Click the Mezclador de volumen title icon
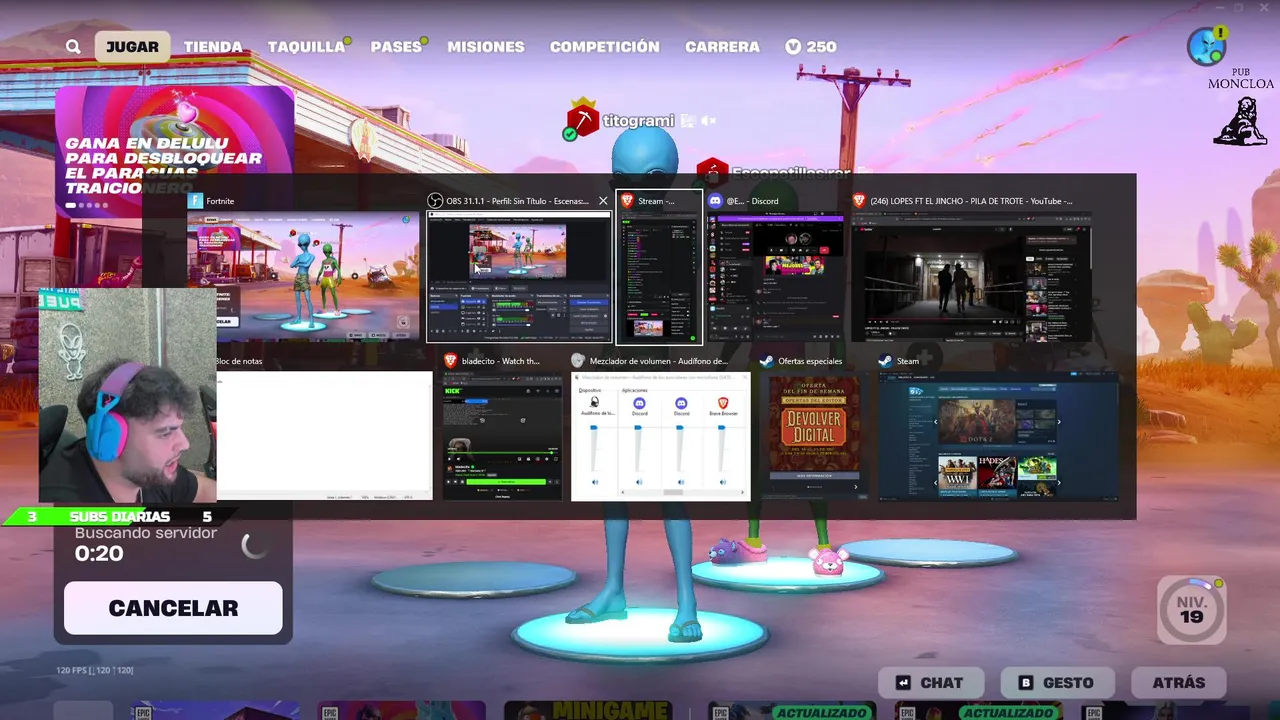1280x720 pixels. (x=578, y=361)
